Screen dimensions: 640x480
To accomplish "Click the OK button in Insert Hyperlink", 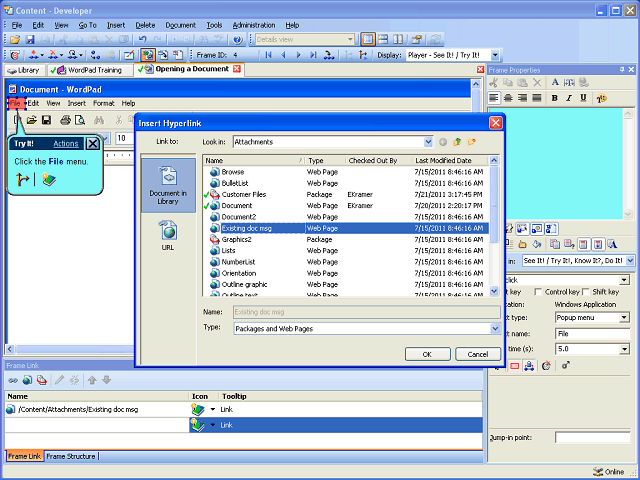I will coord(427,354).
